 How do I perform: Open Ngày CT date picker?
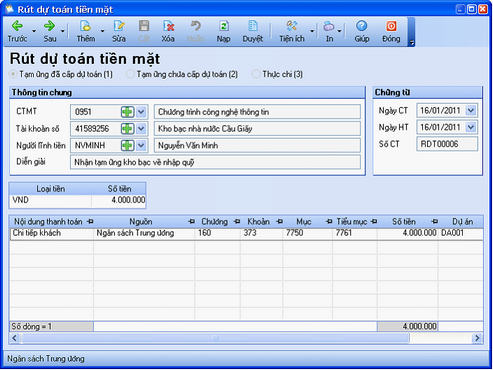tap(471, 110)
